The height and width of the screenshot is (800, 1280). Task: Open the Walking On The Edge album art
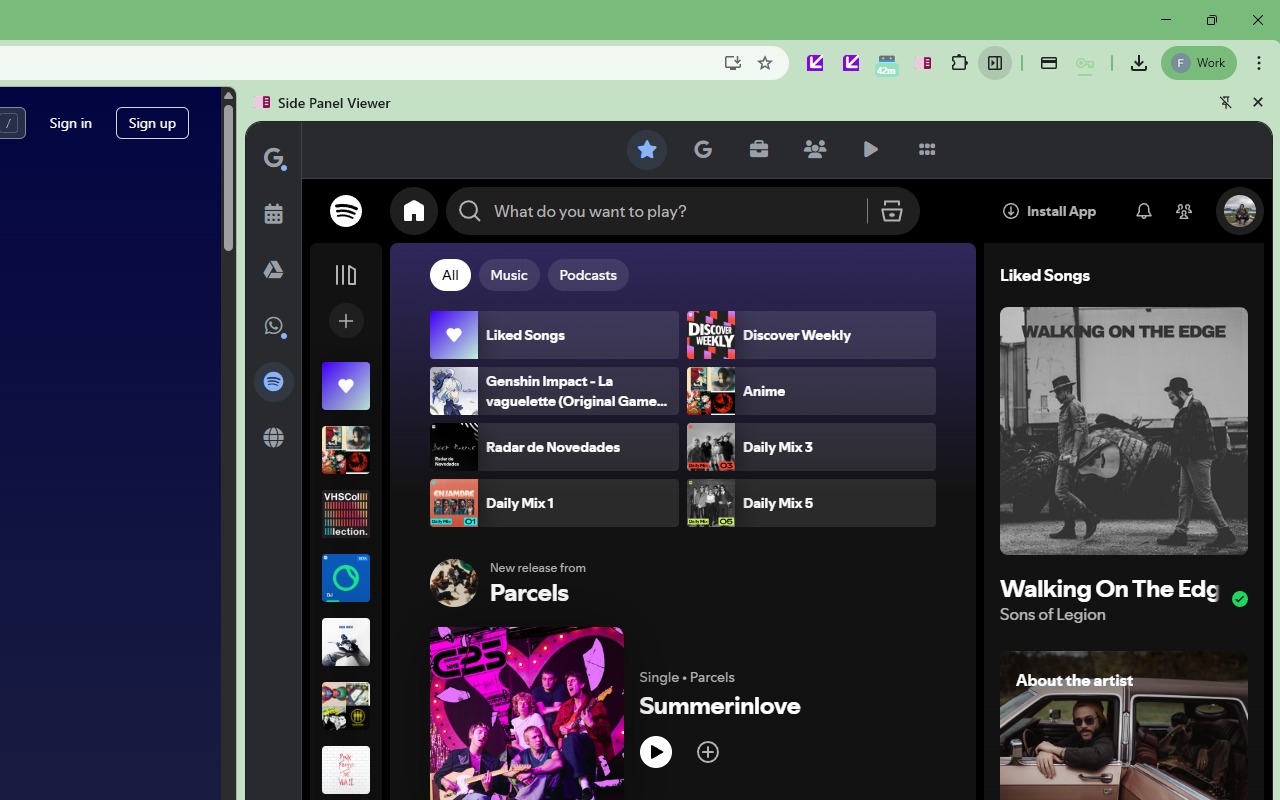(1124, 431)
